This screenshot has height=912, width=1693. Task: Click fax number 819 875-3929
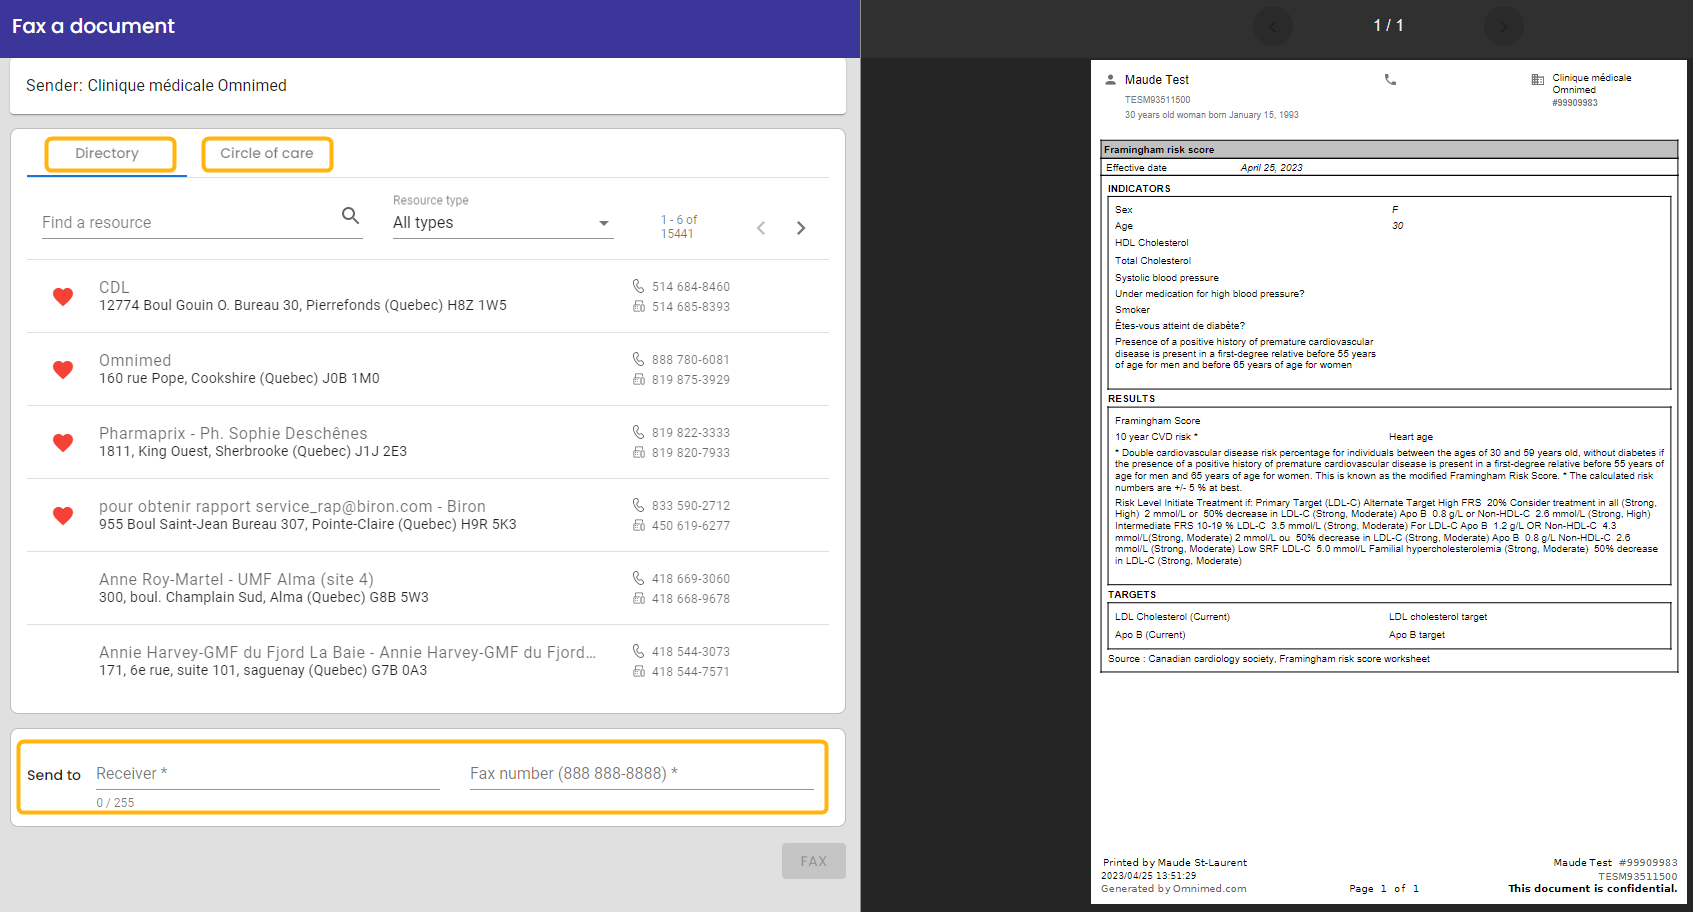691,380
